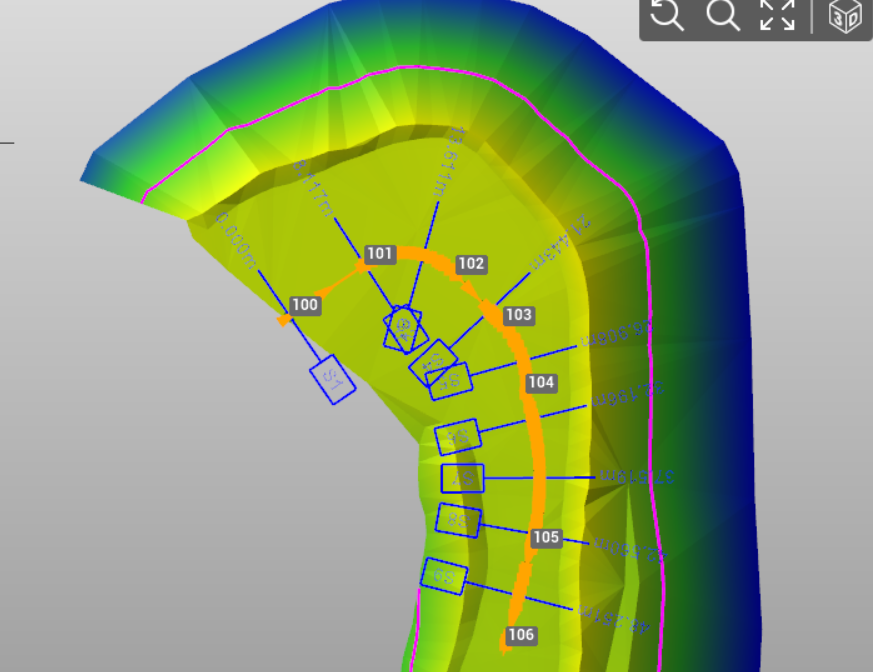Click the fit-to-extents arrows icon
Image resolution: width=873 pixels, height=672 pixels.
point(777,15)
